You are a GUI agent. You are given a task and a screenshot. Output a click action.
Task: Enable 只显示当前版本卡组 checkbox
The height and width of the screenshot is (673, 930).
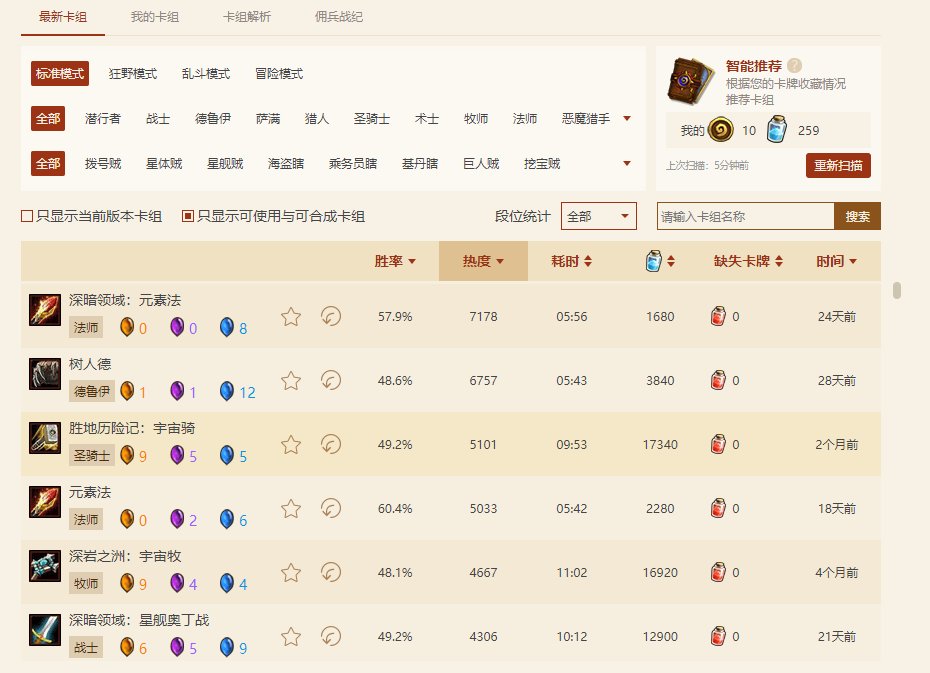coord(27,216)
